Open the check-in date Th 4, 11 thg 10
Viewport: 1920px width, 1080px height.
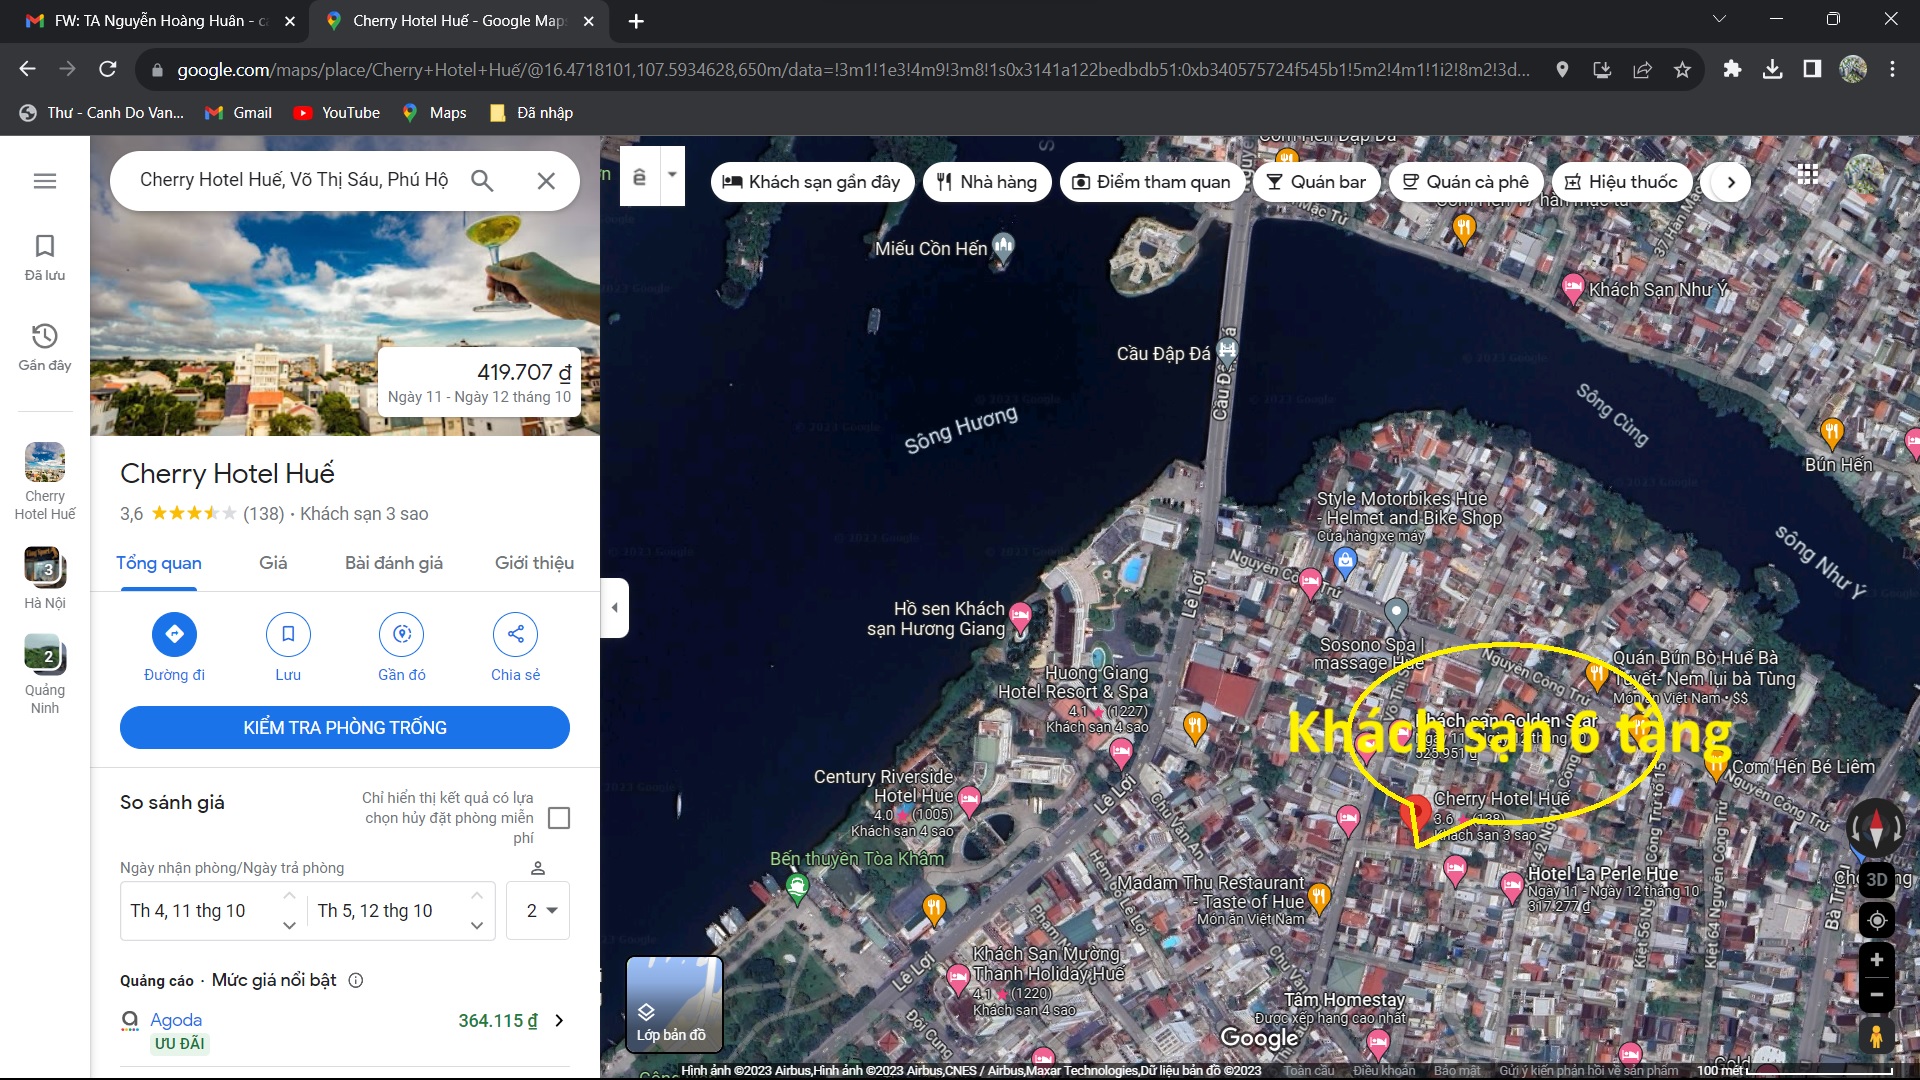(188, 911)
